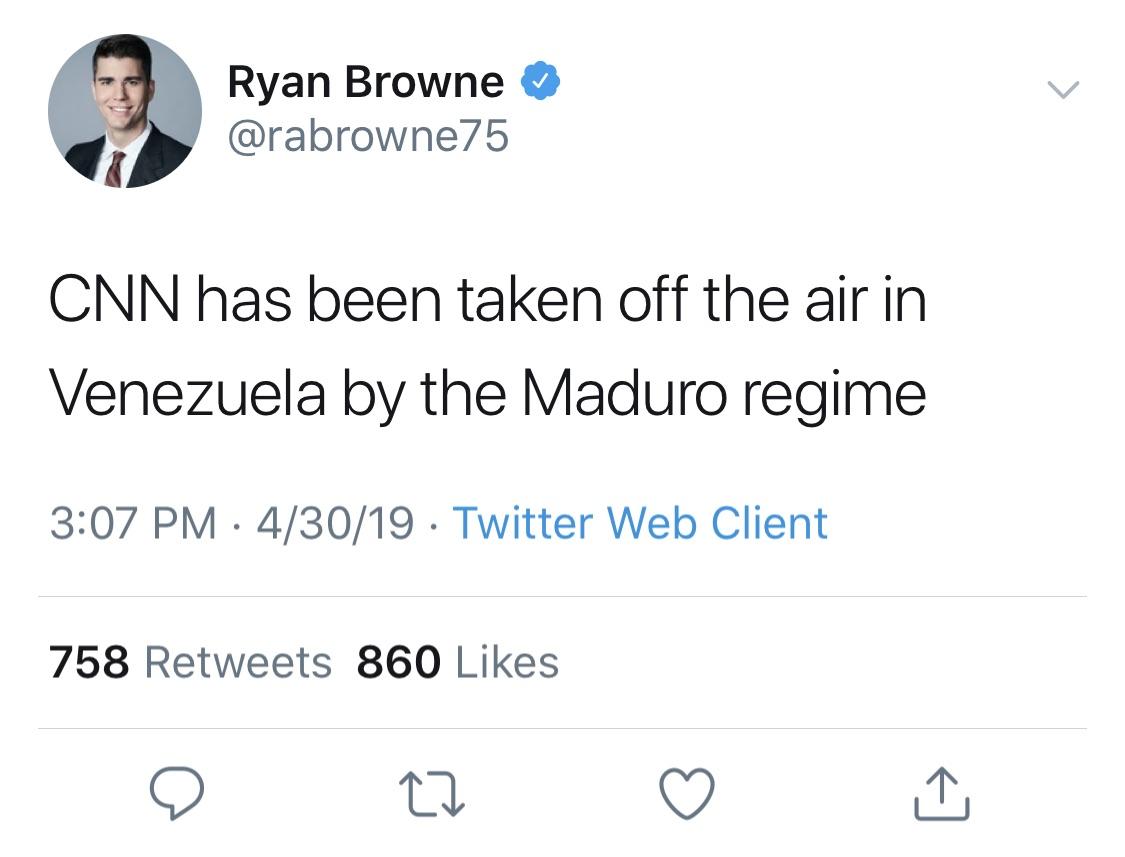The height and width of the screenshot is (857, 1125).
Task: View the 758 Retweets list
Action: click(190, 662)
